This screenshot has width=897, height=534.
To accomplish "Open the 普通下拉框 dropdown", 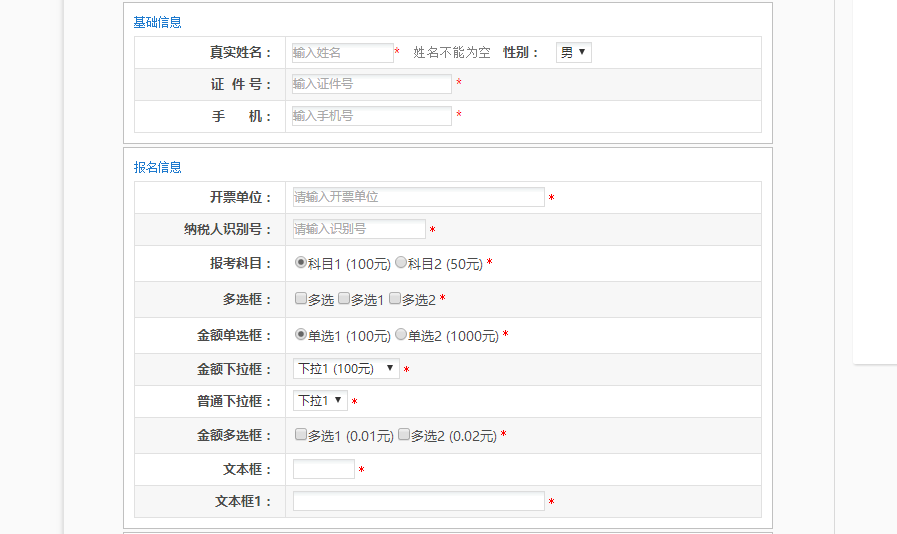I will coord(320,401).
